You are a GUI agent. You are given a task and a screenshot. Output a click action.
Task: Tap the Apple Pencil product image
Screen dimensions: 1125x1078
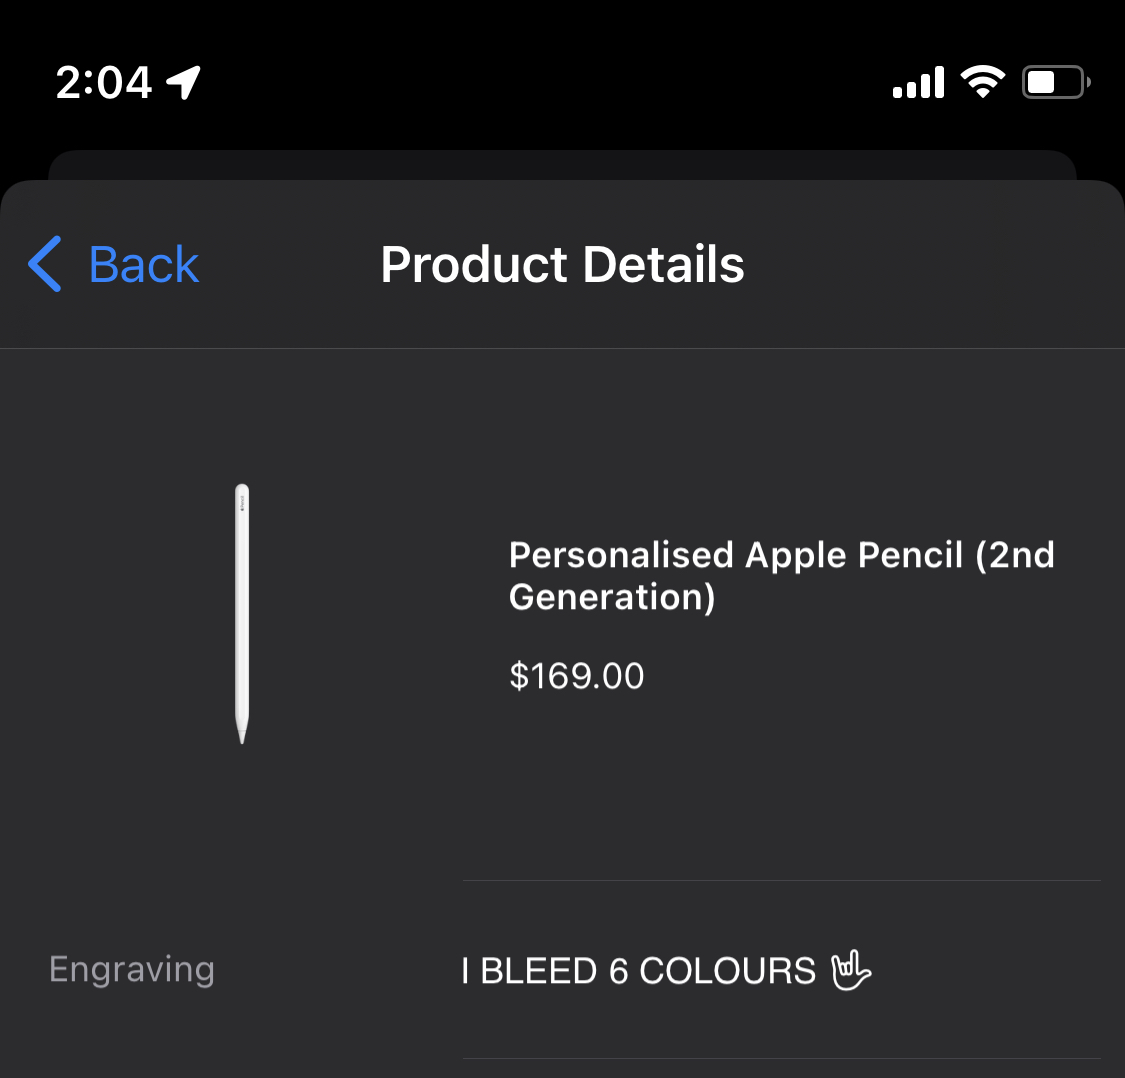point(242,613)
